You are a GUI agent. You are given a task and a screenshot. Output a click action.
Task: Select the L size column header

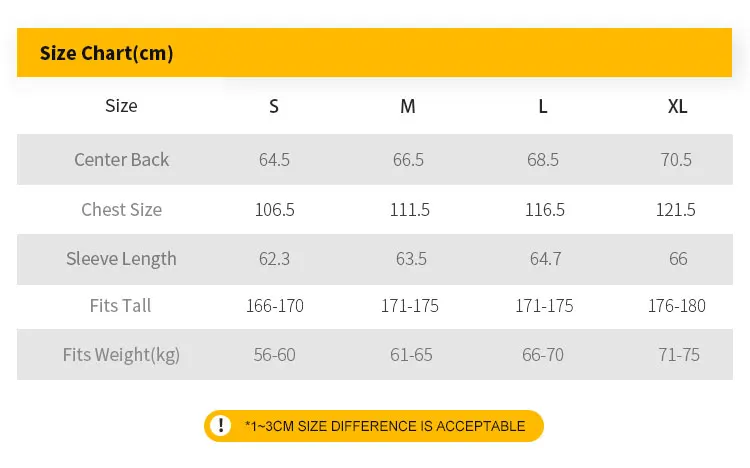click(543, 106)
